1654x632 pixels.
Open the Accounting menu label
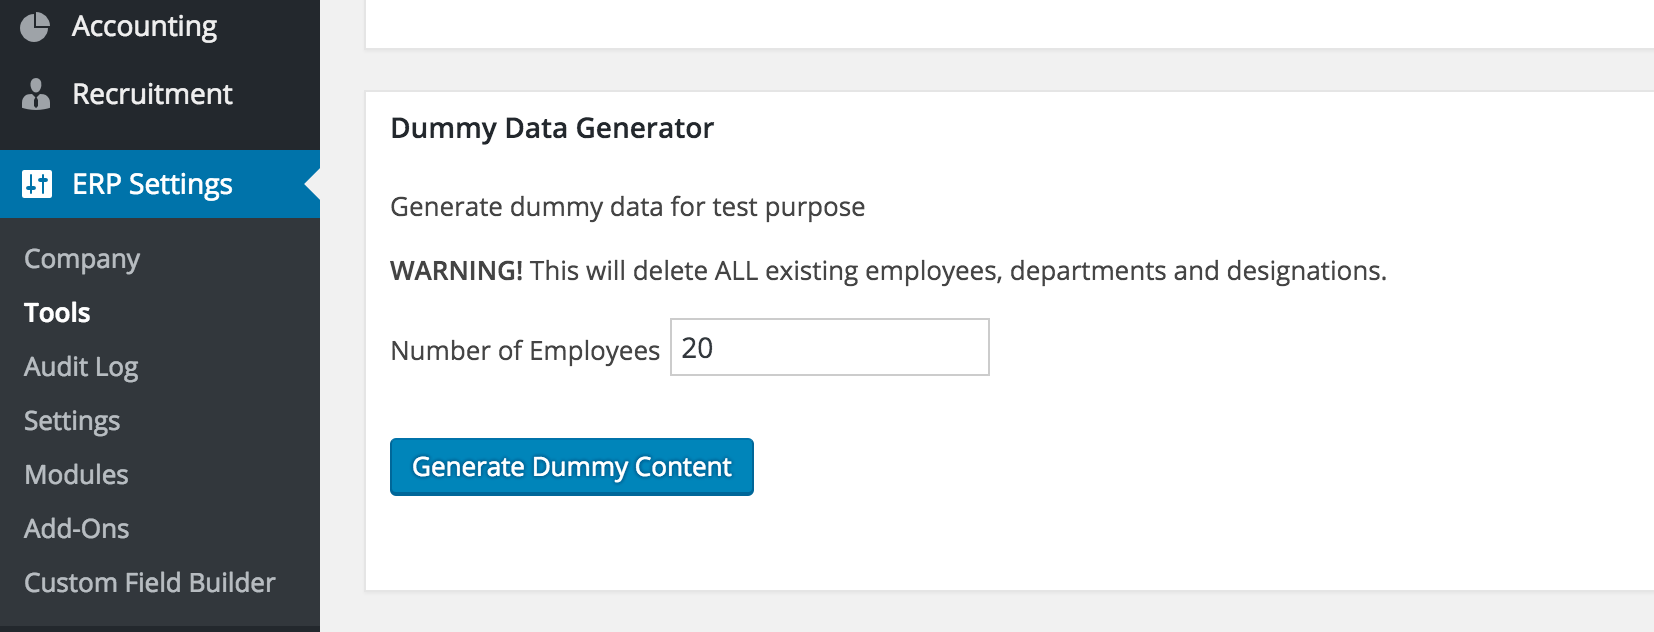point(144,27)
